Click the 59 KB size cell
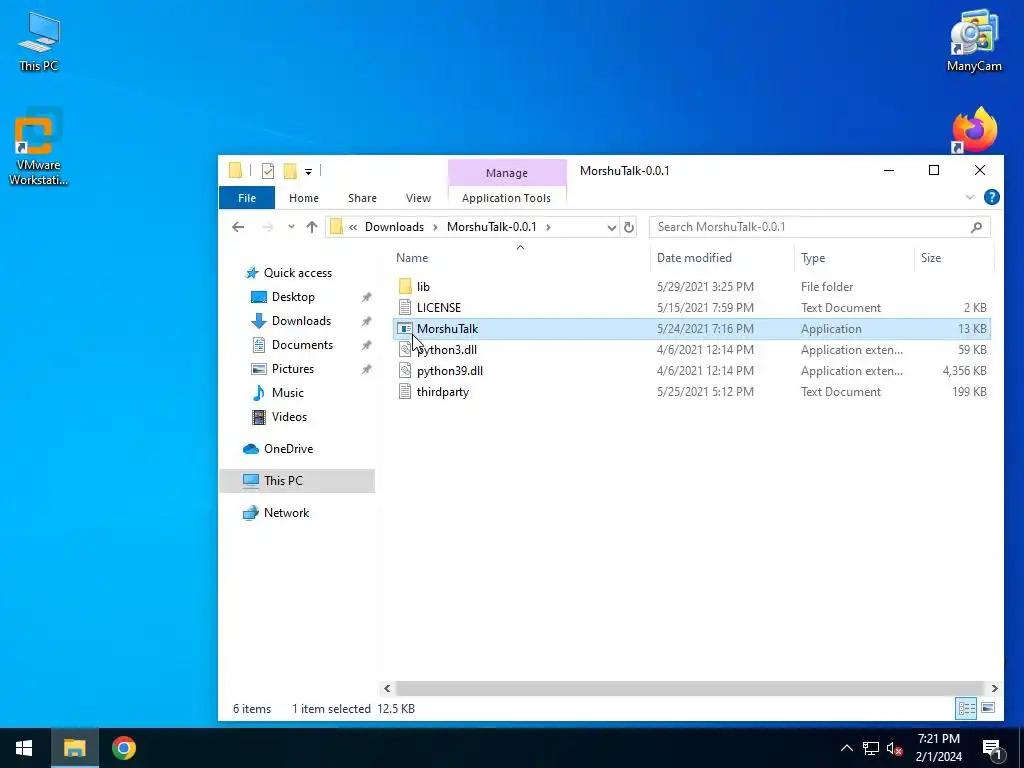 coord(972,350)
